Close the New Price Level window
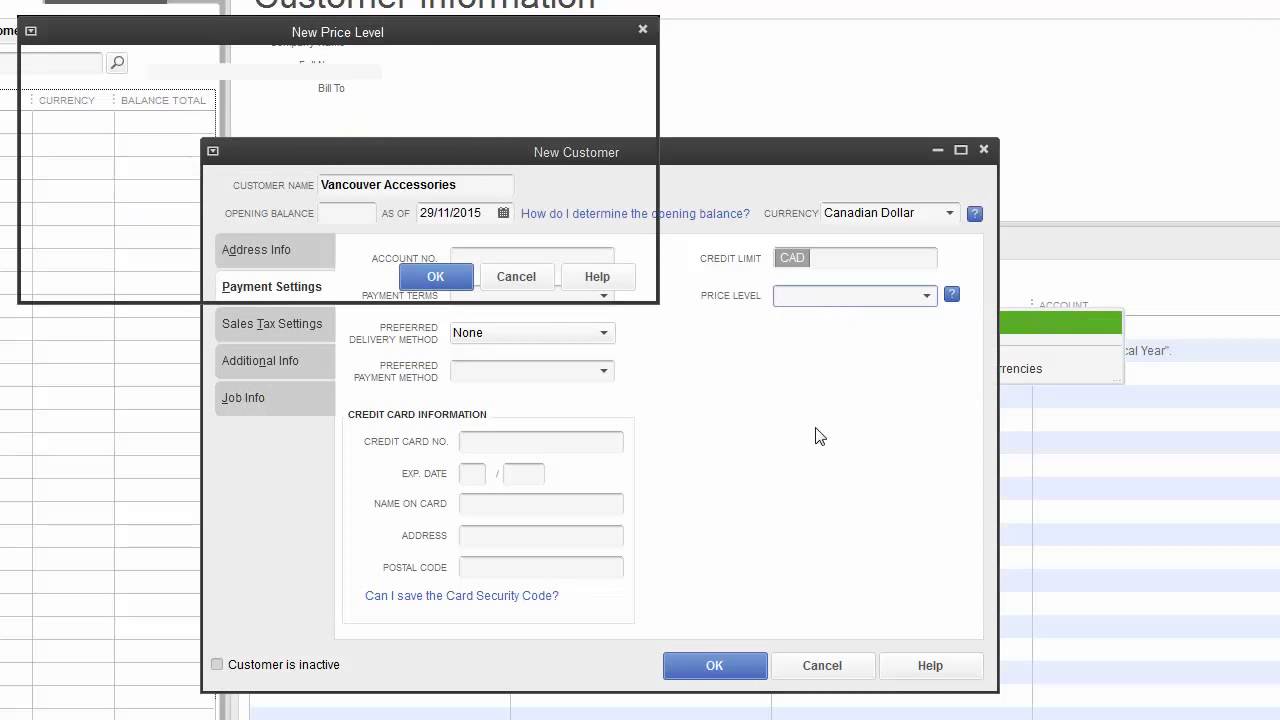Viewport: 1280px width, 720px height. [643, 29]
